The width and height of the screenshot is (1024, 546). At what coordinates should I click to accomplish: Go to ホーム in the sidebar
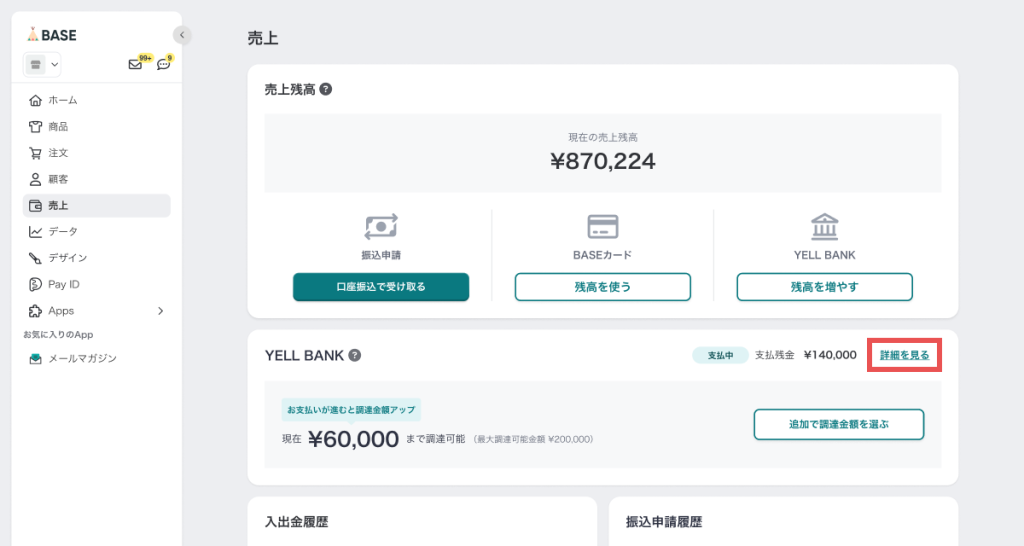(62, 100)
